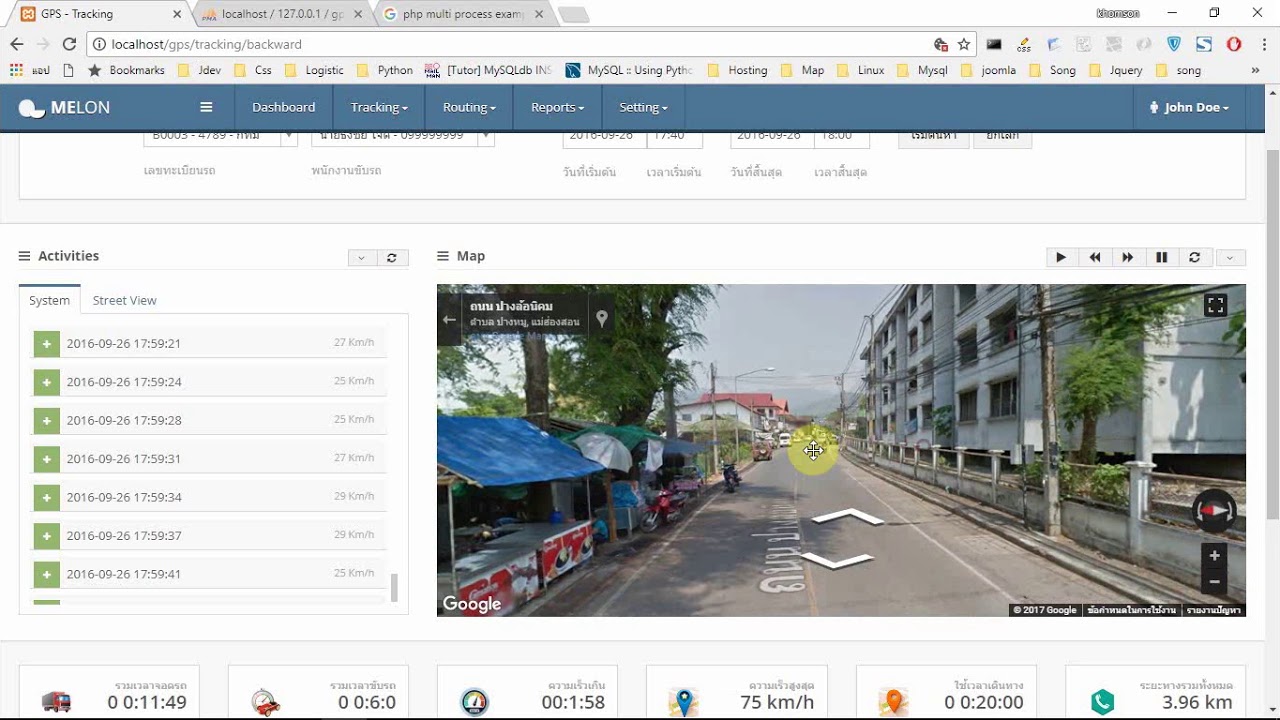
Task: Toggle the hamburger sidebar menu
Action: point(206,107)
